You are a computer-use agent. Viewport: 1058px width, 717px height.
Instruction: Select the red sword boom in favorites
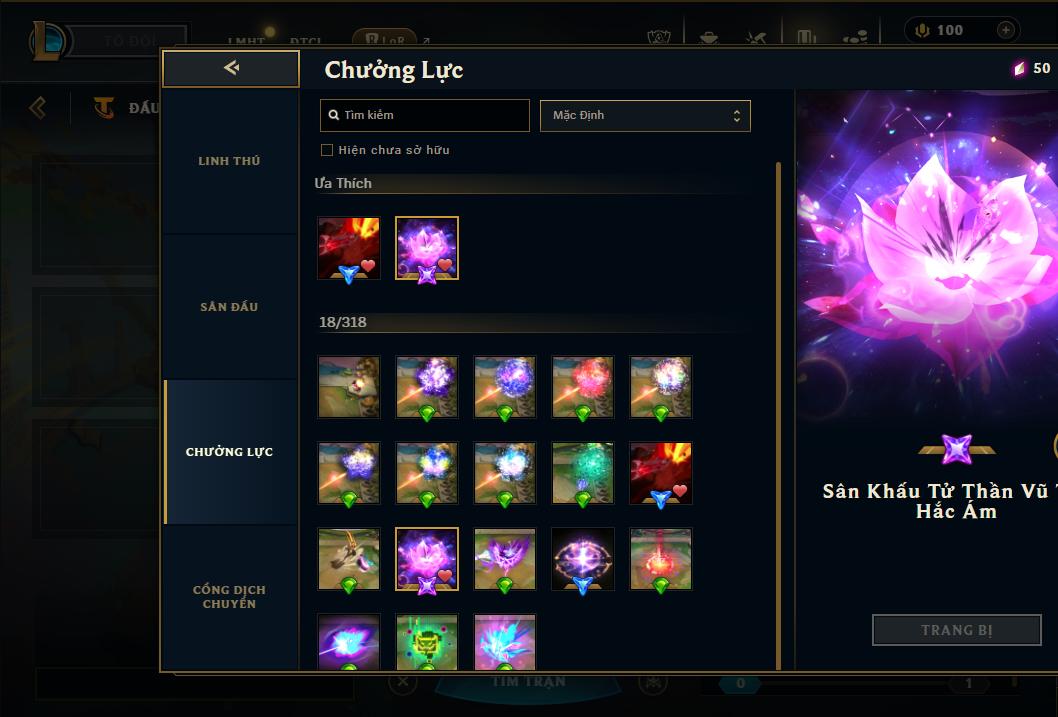349,248
